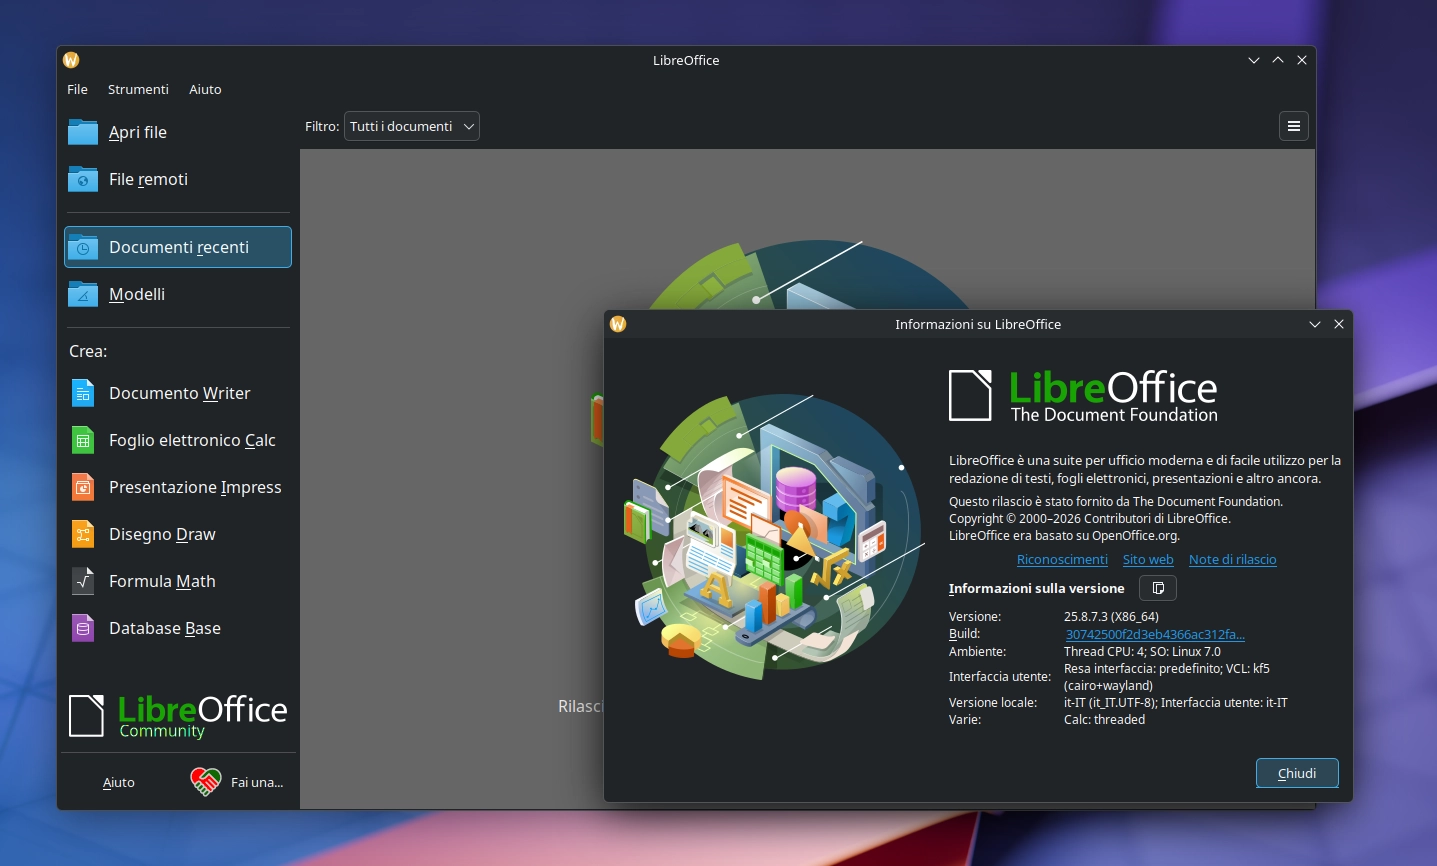Click the version text 25.8.7.3 (X86_64)

click(1111, 617)
